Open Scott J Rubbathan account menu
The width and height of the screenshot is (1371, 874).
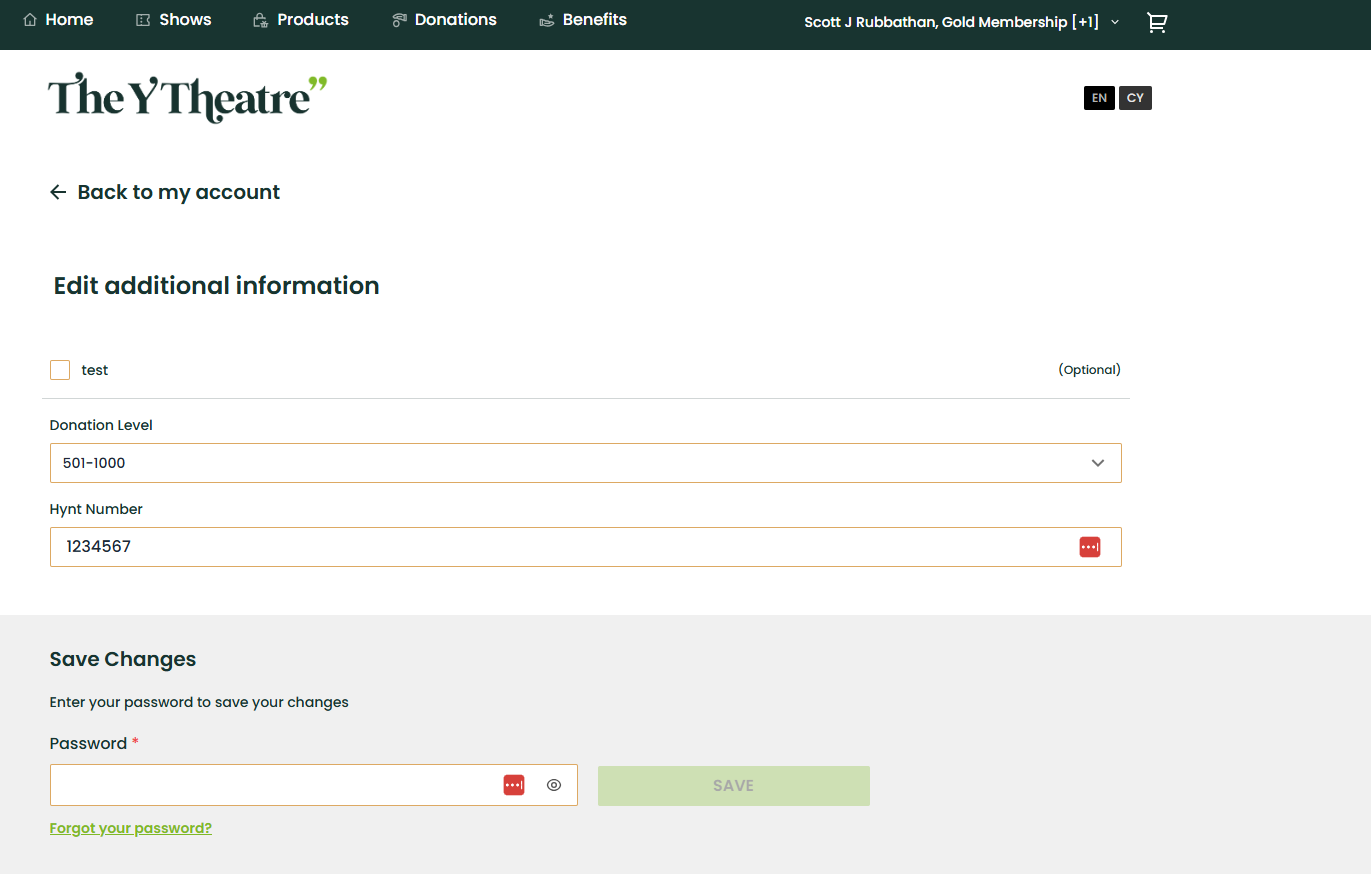point(962,22)
